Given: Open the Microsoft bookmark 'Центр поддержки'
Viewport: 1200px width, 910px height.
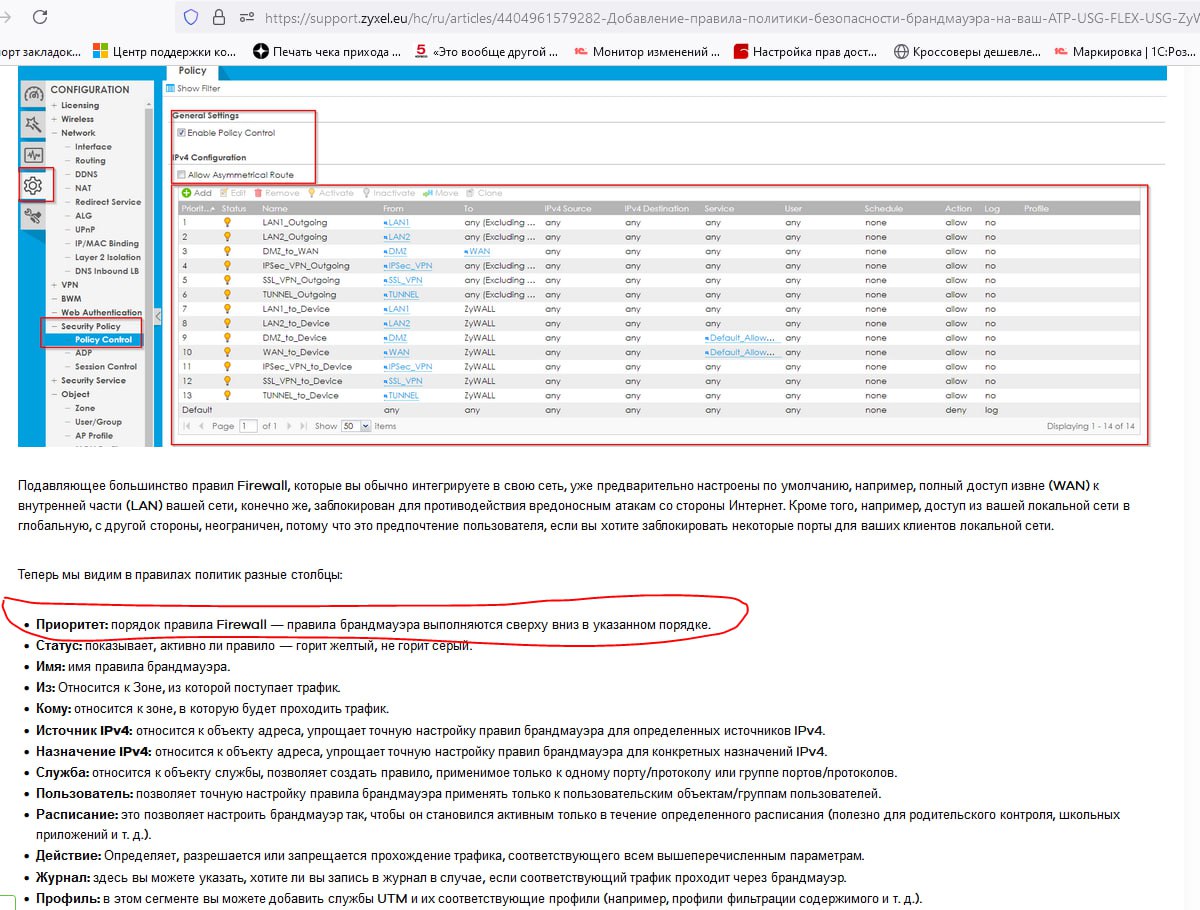Looking at the screenshot, I should (x=165, y=51).
